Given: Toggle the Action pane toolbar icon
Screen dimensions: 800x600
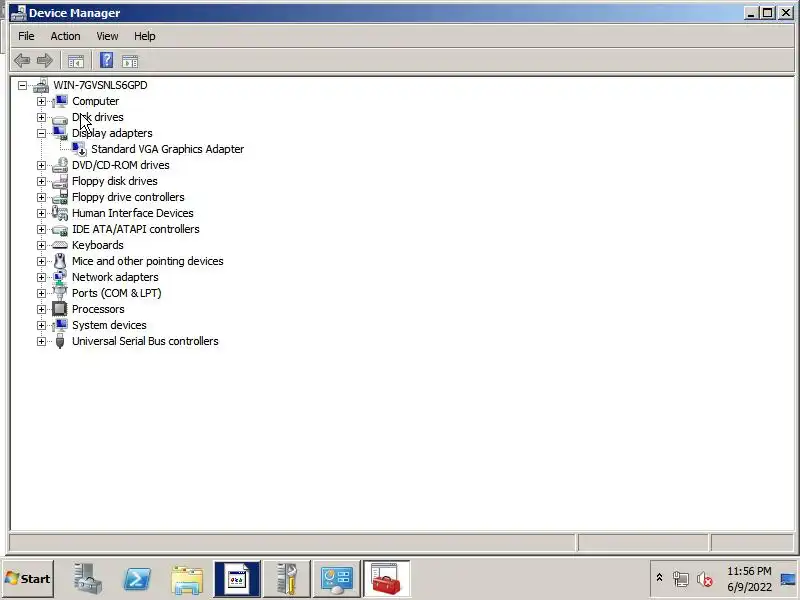Looking at the screenshot, I should (130, 61).
